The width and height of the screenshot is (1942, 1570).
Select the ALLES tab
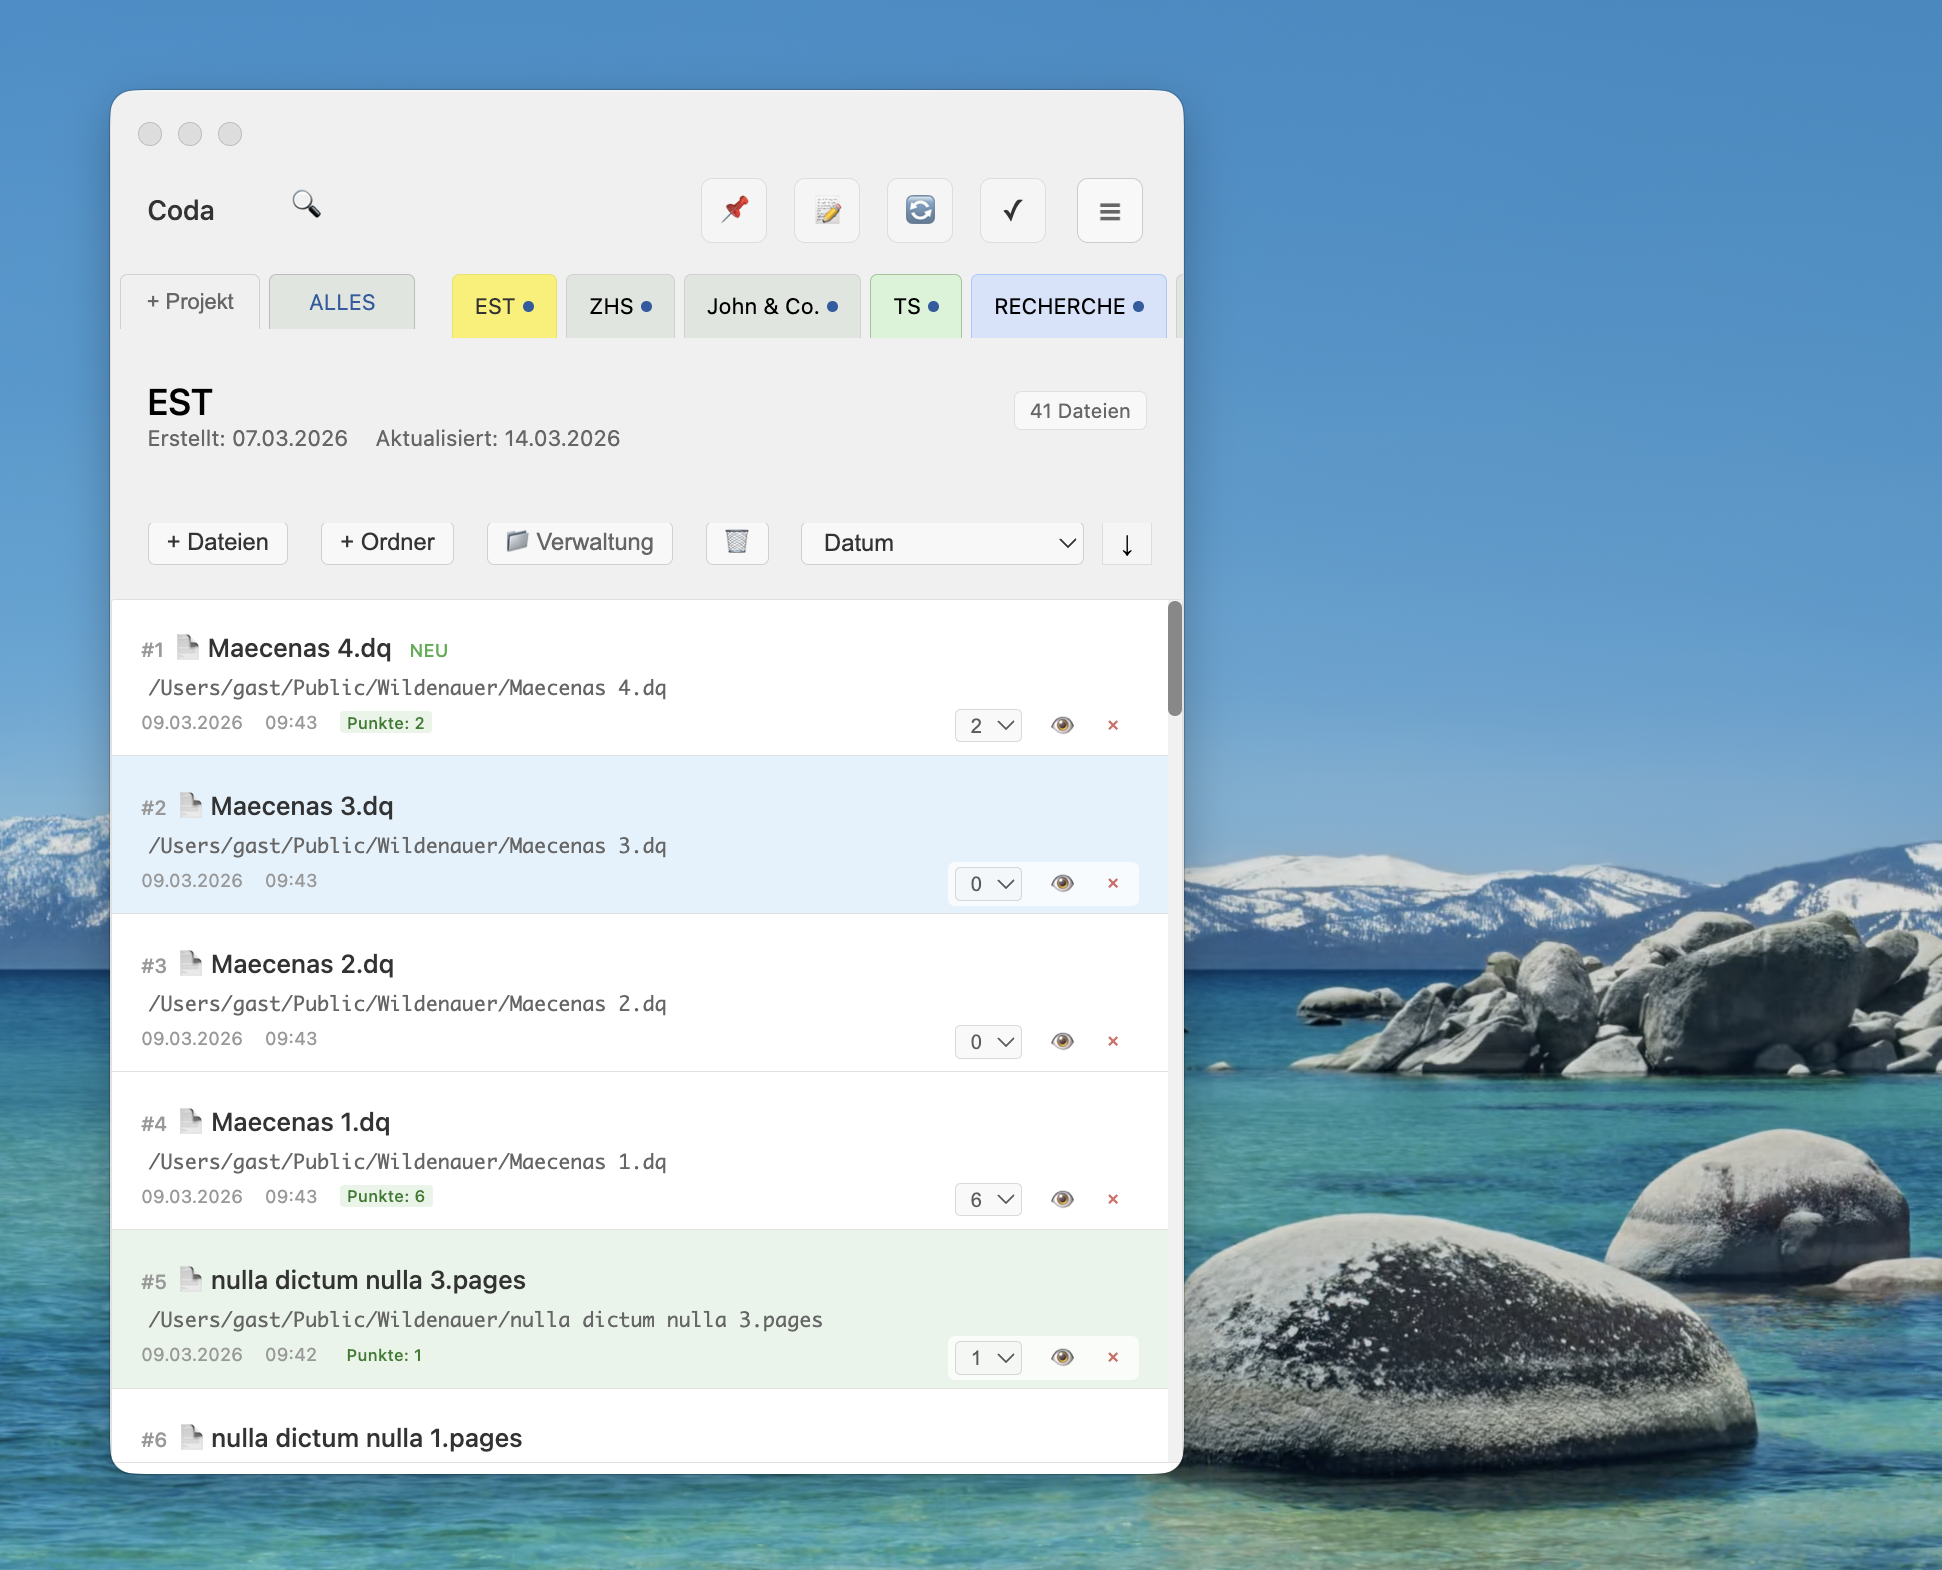click(x=342, y=302)
